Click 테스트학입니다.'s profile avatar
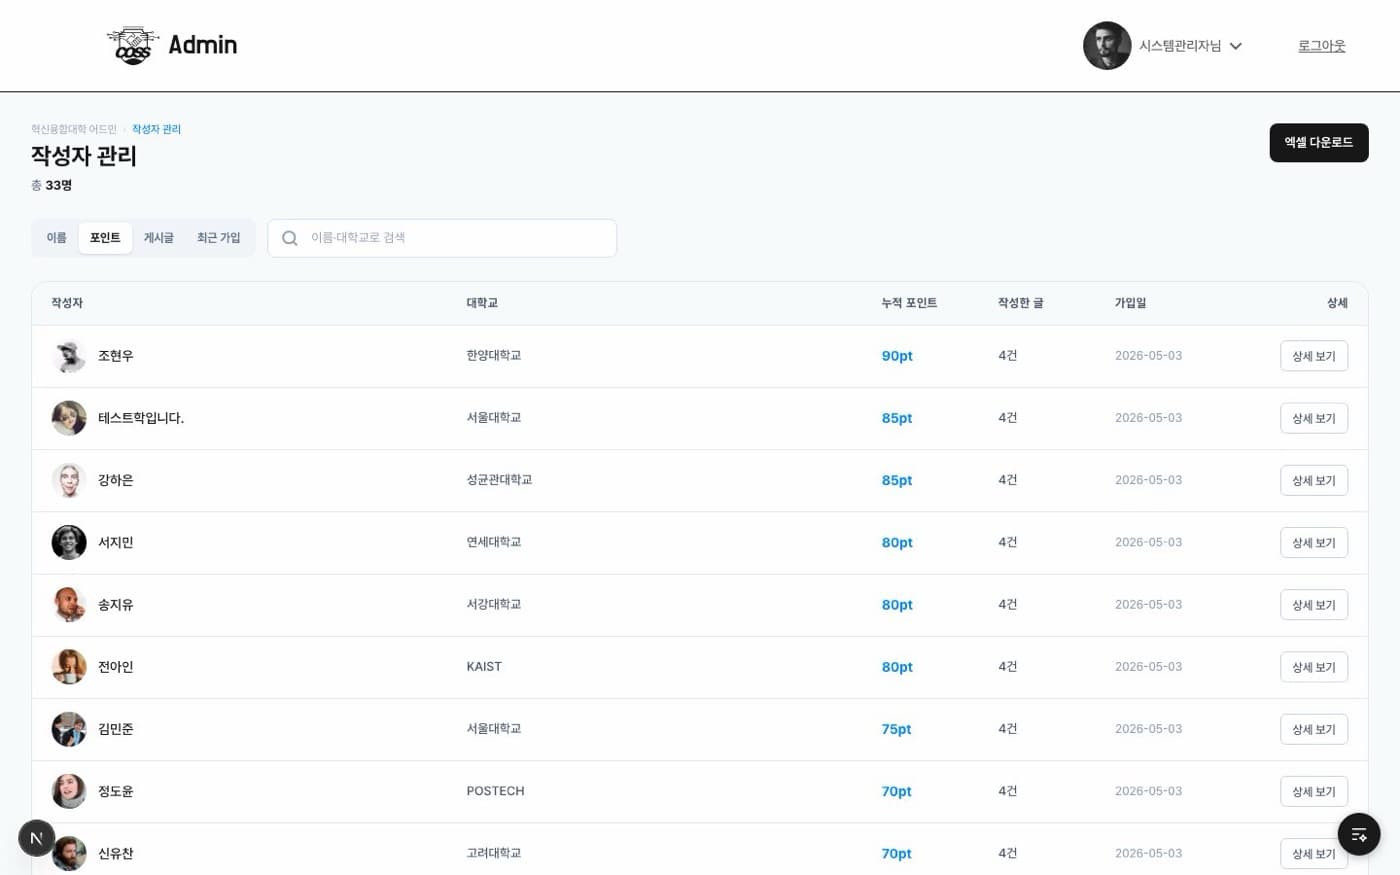The image size is (1400, 875). (69, 418)
